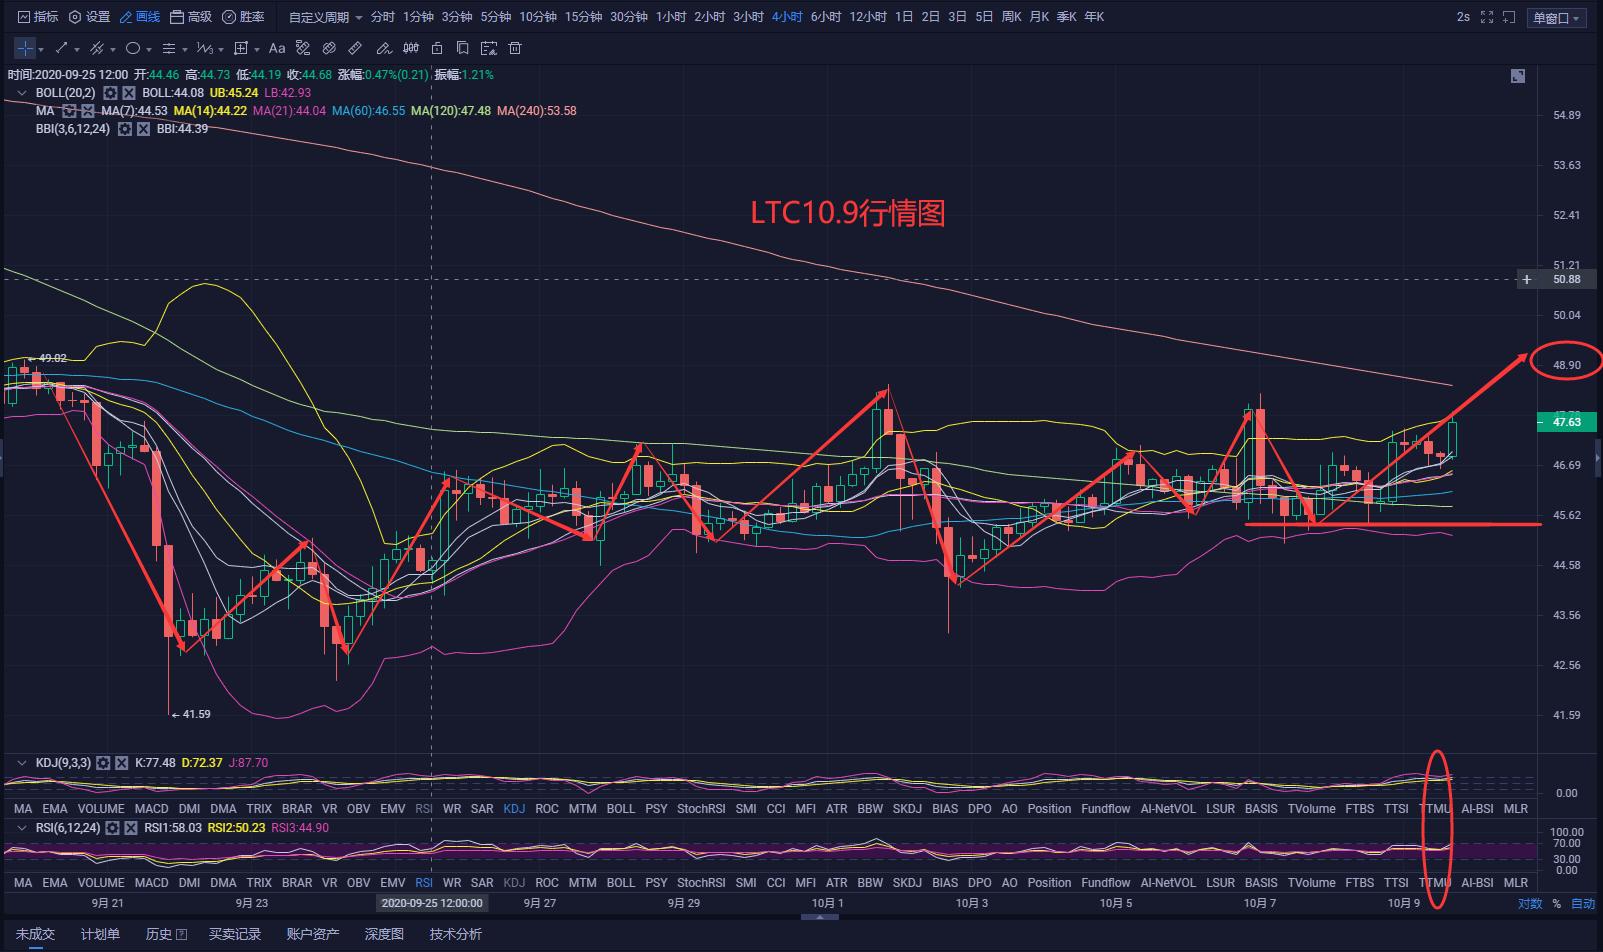Open KDJ(9,3,3) indicator settings gear

point(103,763)
